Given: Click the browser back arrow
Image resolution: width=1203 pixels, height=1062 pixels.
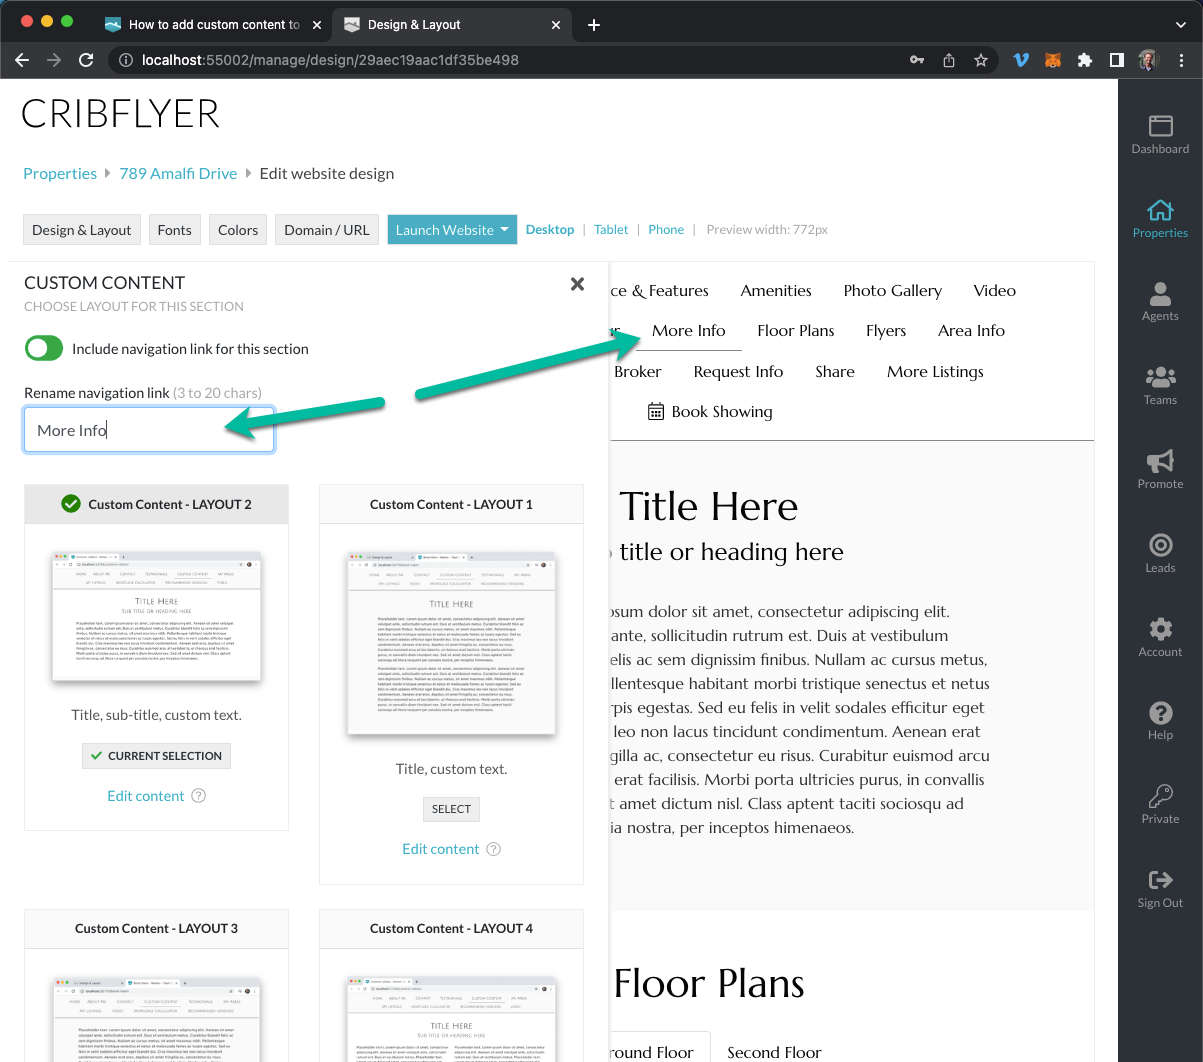Looking at the screenshot, I should [x=22, y=60].
